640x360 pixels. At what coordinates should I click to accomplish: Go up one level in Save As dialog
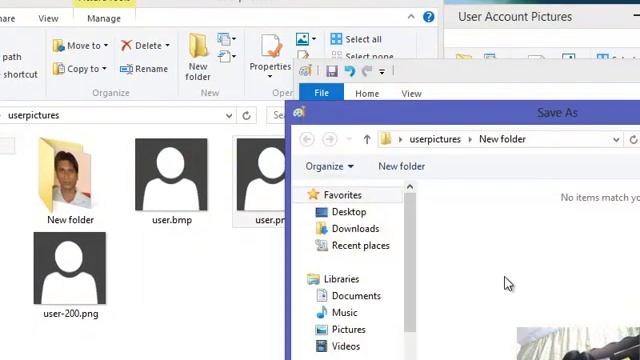pos(367,139)
